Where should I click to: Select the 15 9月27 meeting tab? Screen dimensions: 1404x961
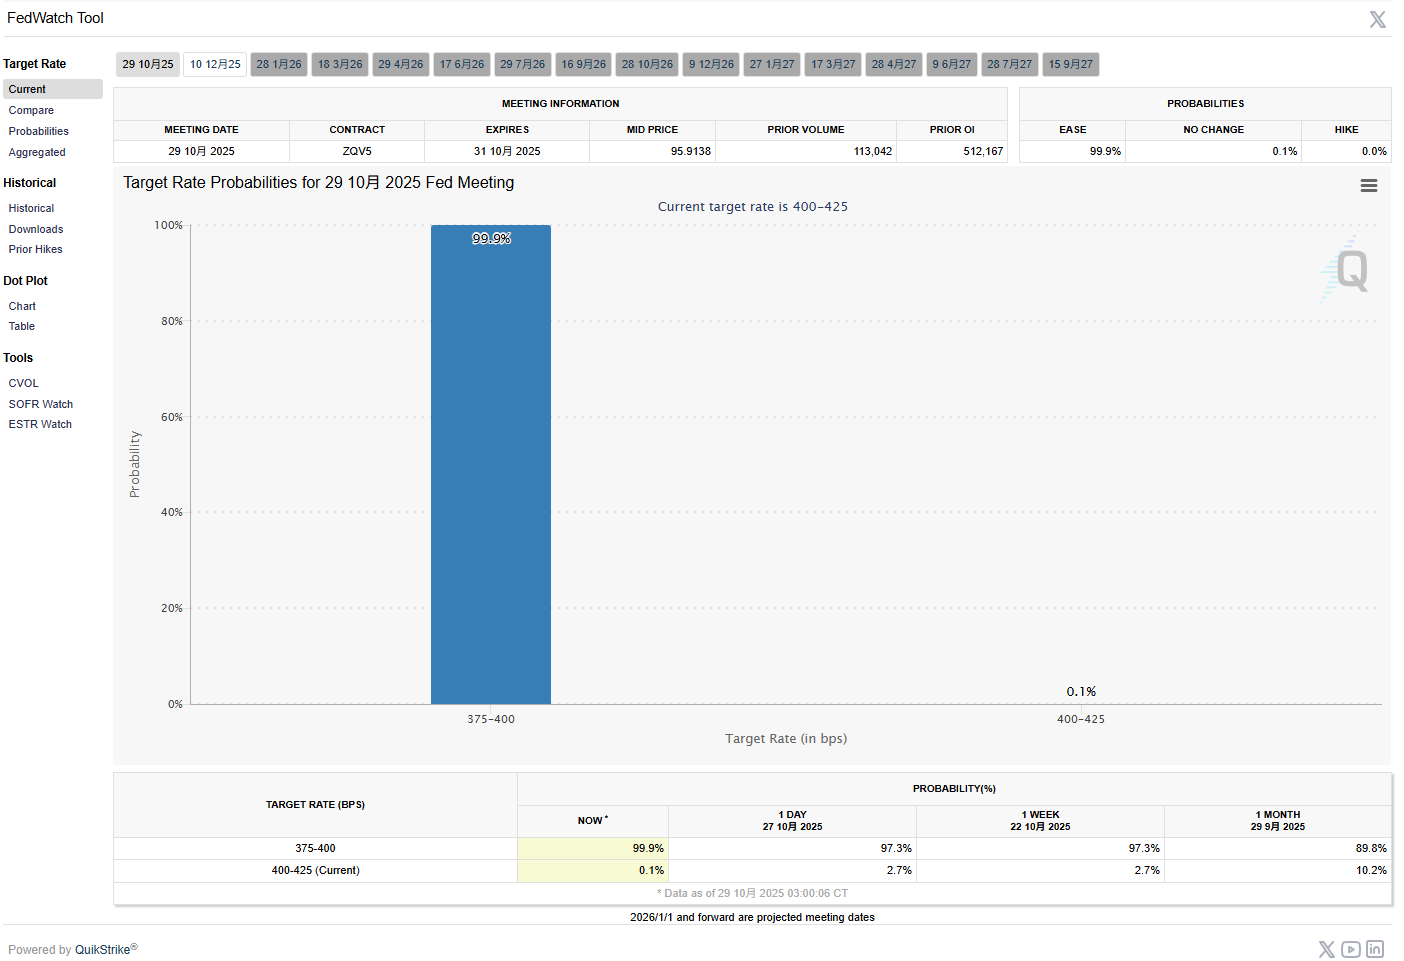coord(1070,65)
